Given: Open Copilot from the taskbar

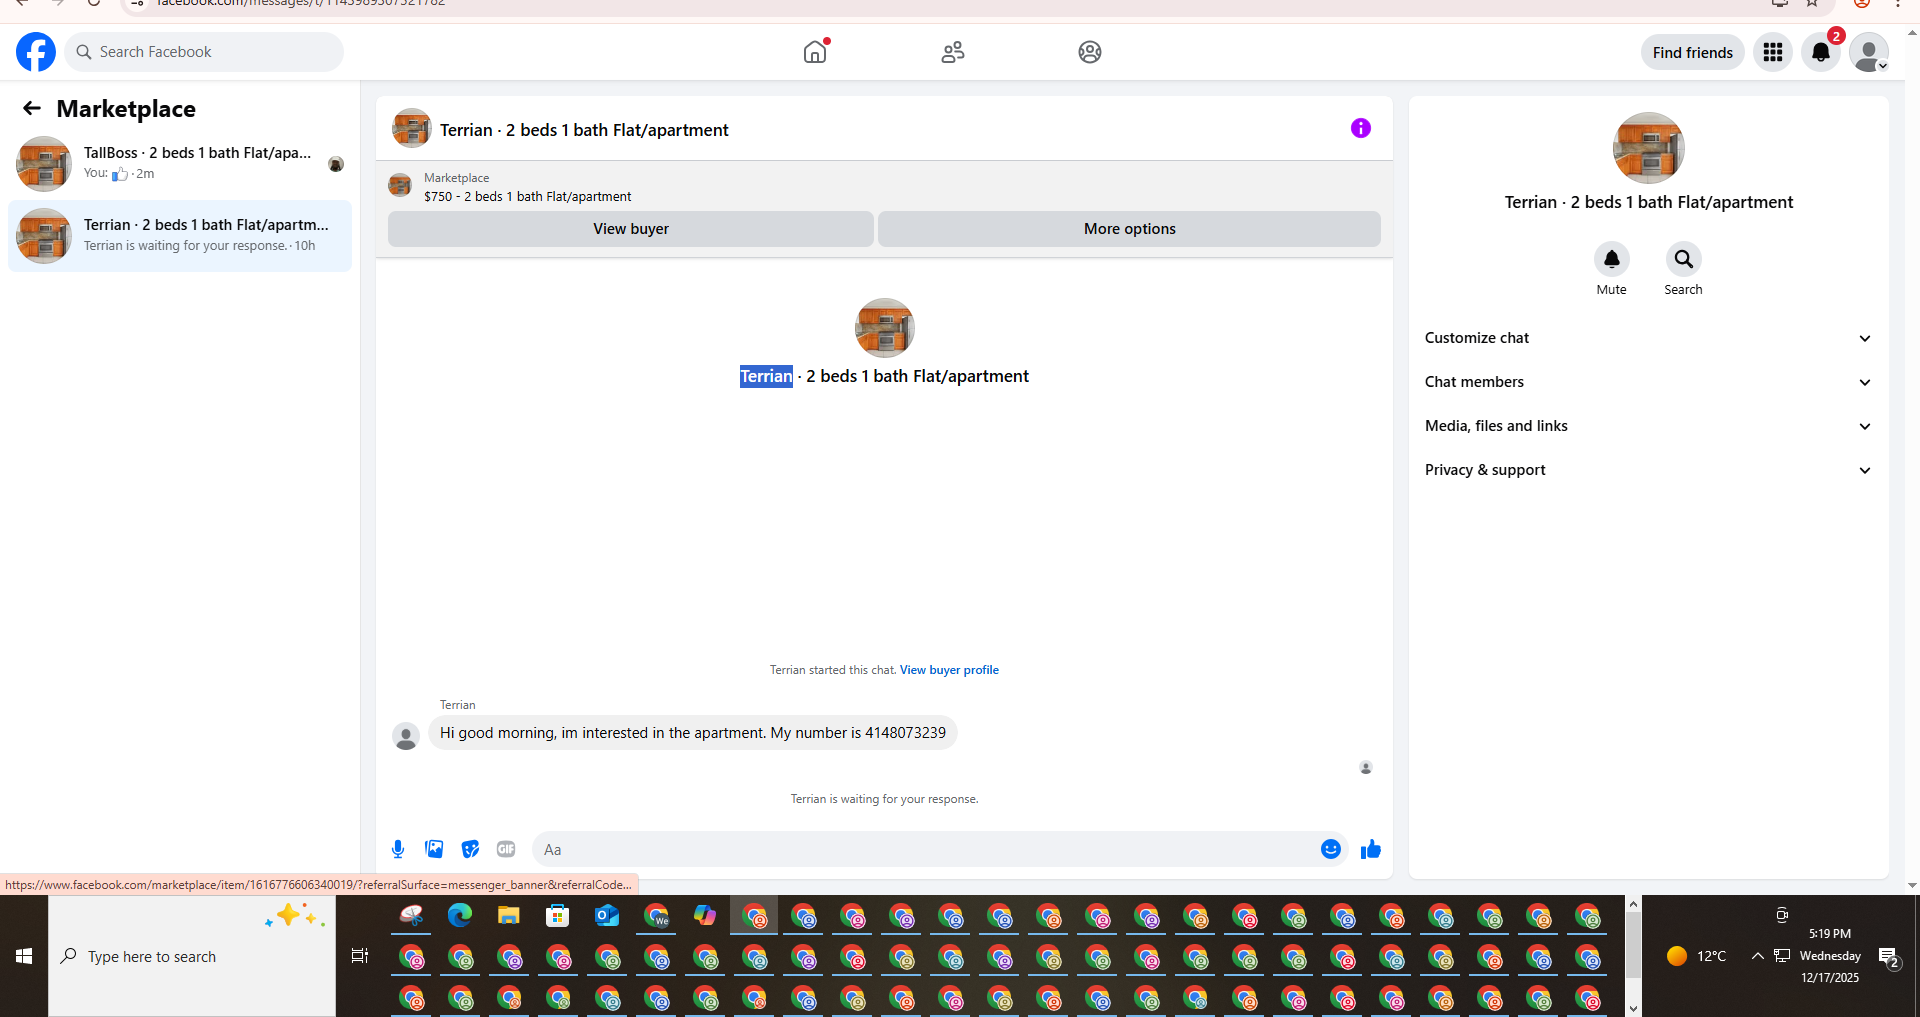Looking at the screenshot, I should [x=705, y=915].
